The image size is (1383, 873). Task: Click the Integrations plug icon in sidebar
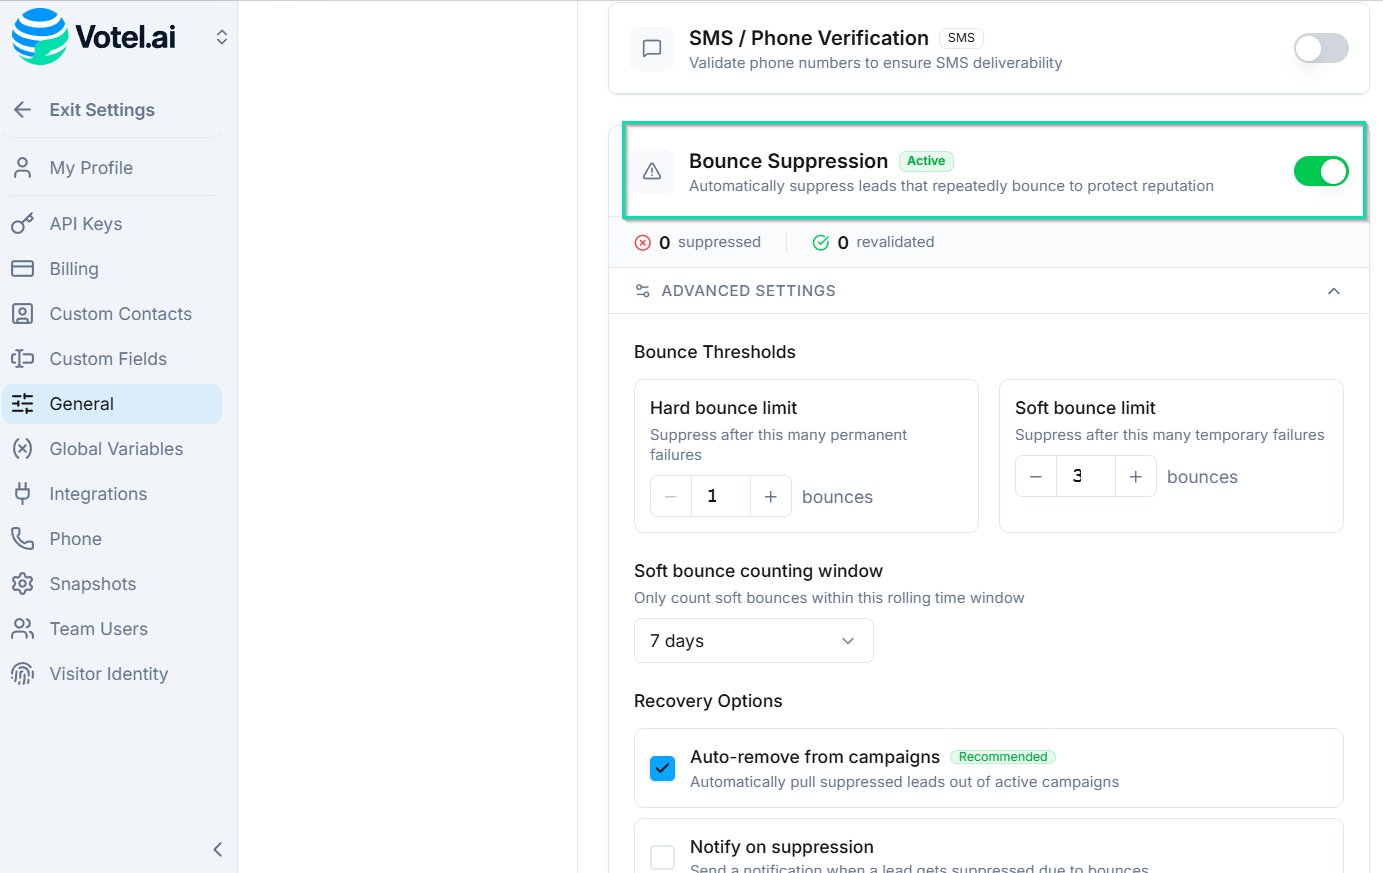tap(23, 493)
